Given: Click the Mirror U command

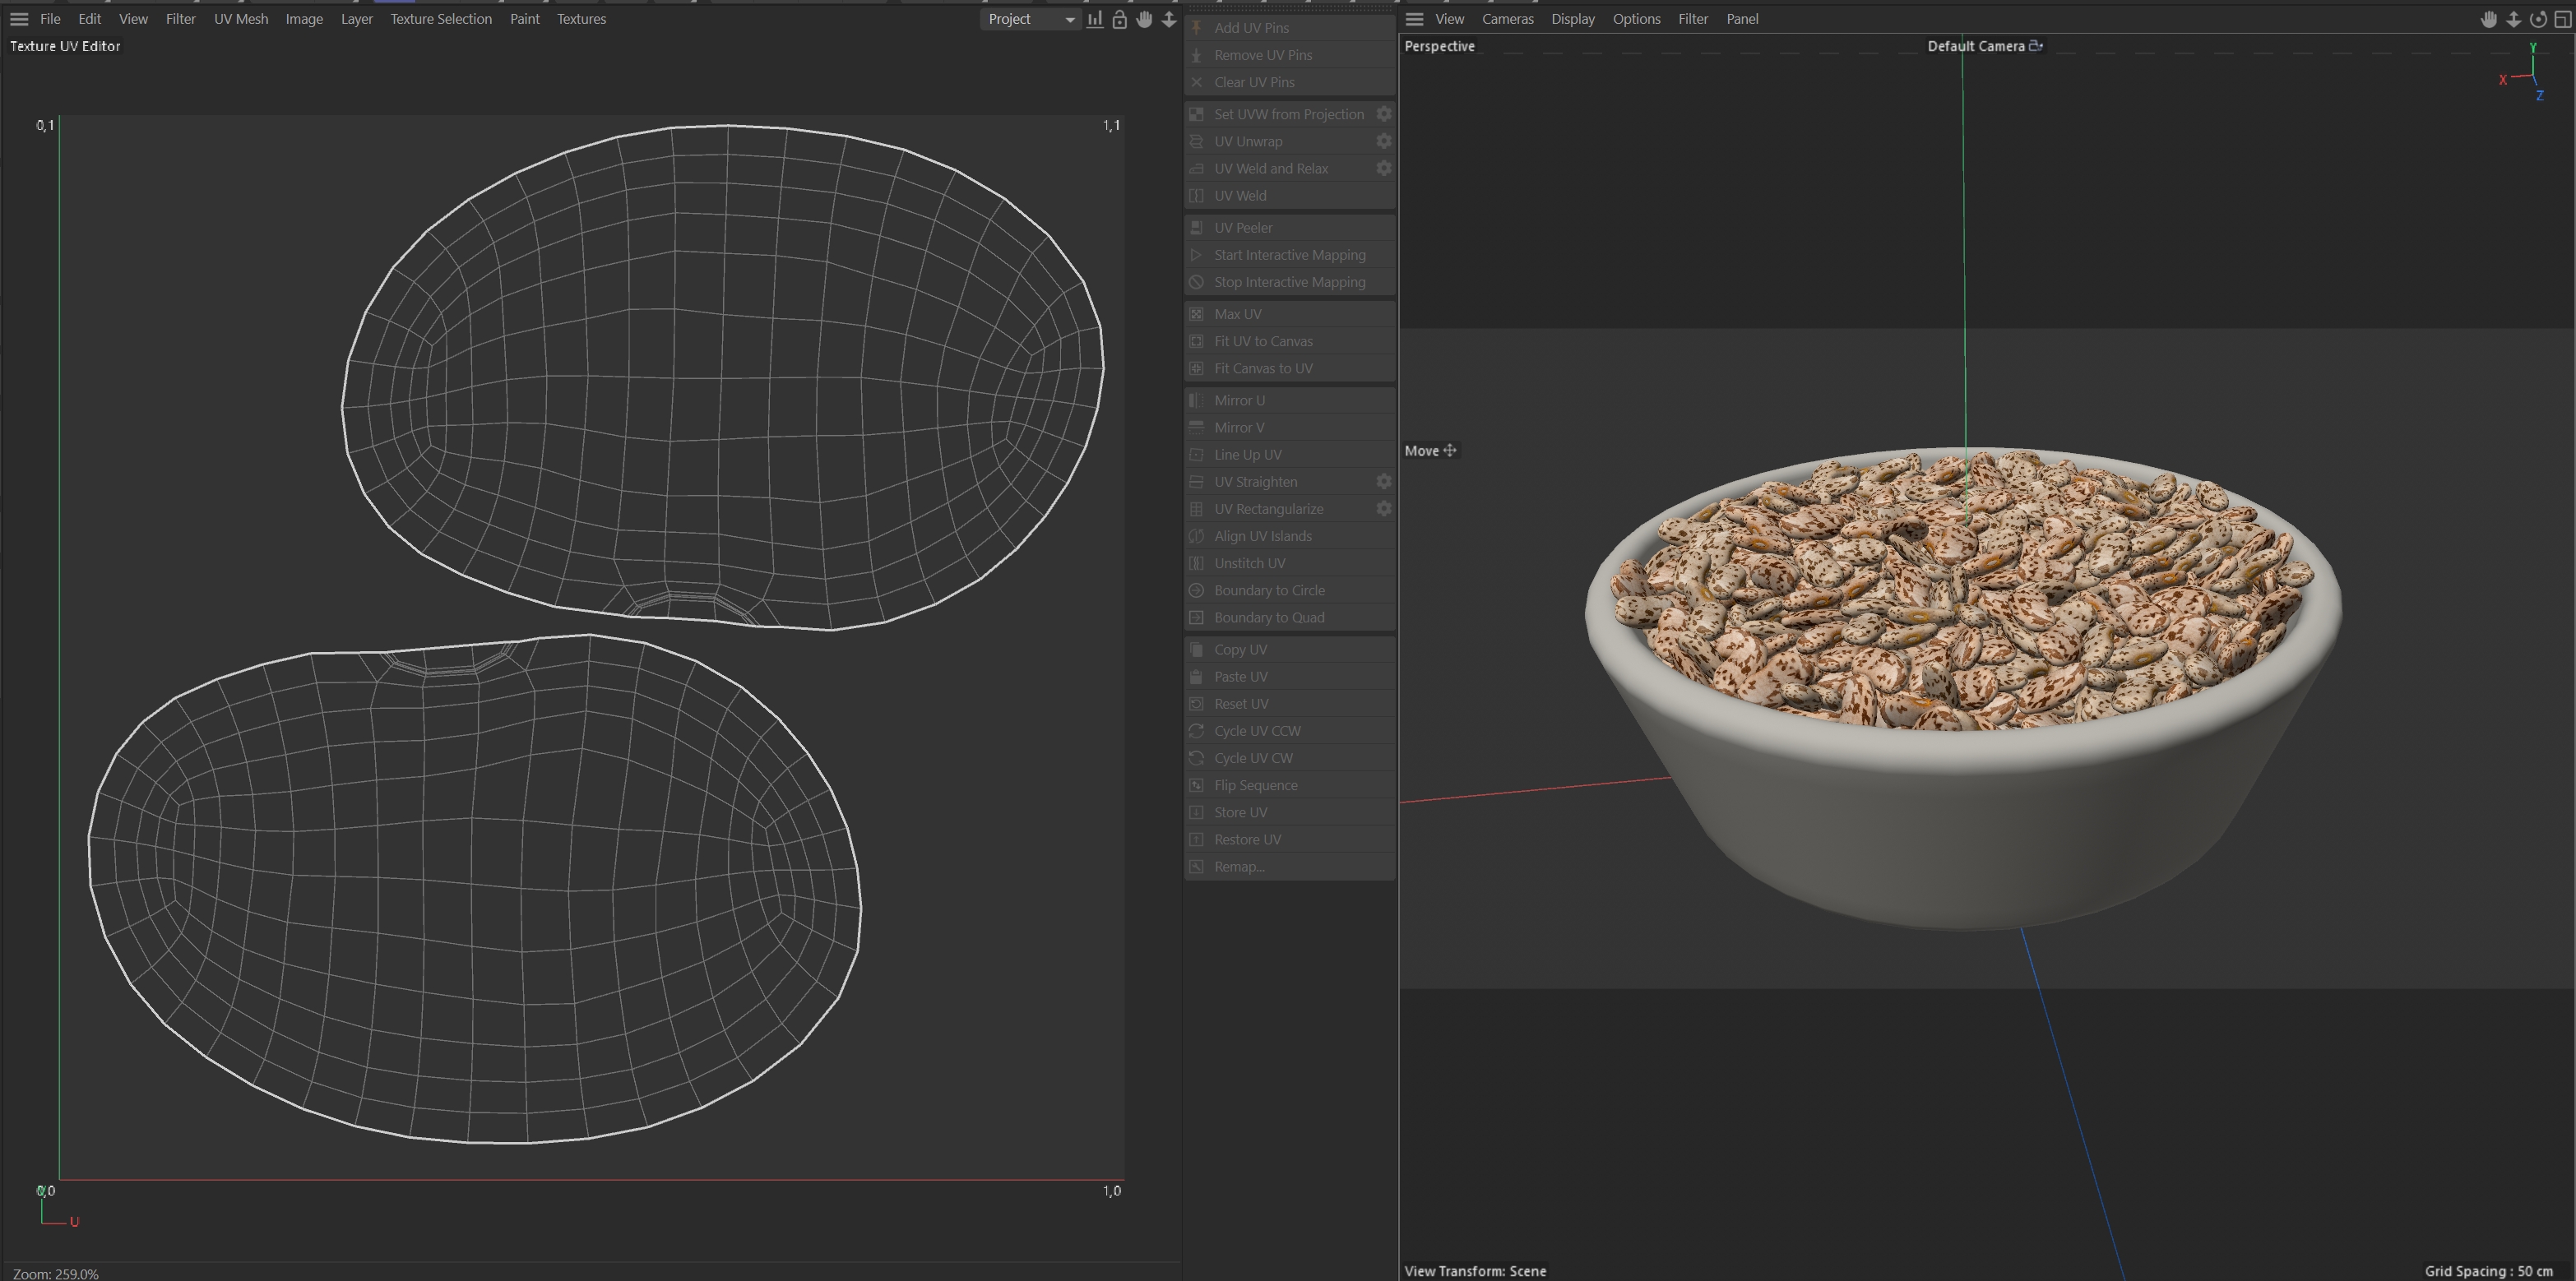Looking at the screenshot, I should click(x=1239, y=400).
